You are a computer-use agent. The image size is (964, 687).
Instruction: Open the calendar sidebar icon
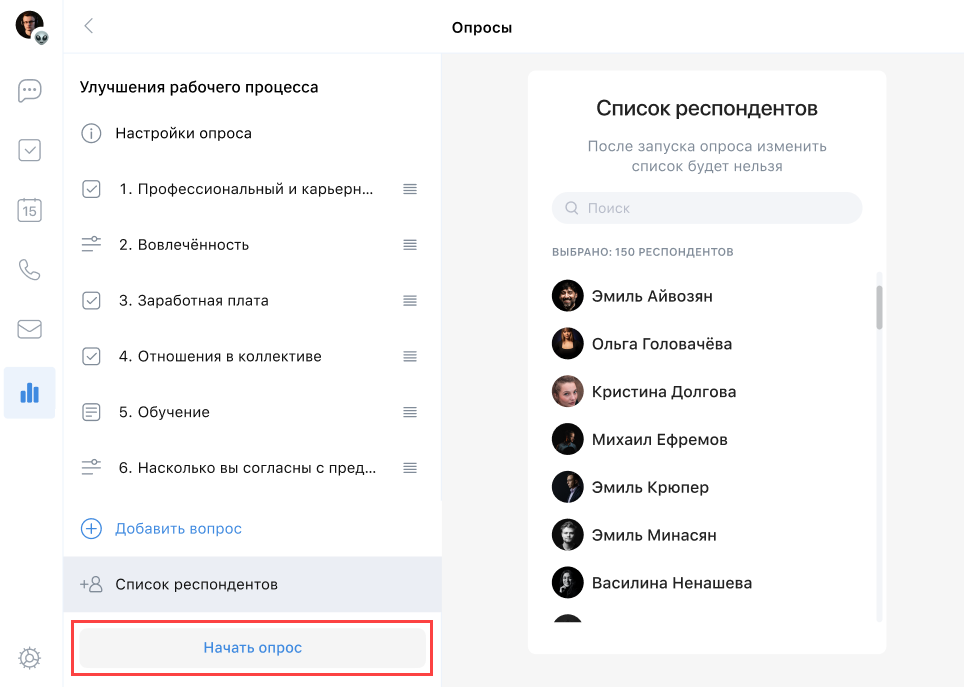pos(30,210)
